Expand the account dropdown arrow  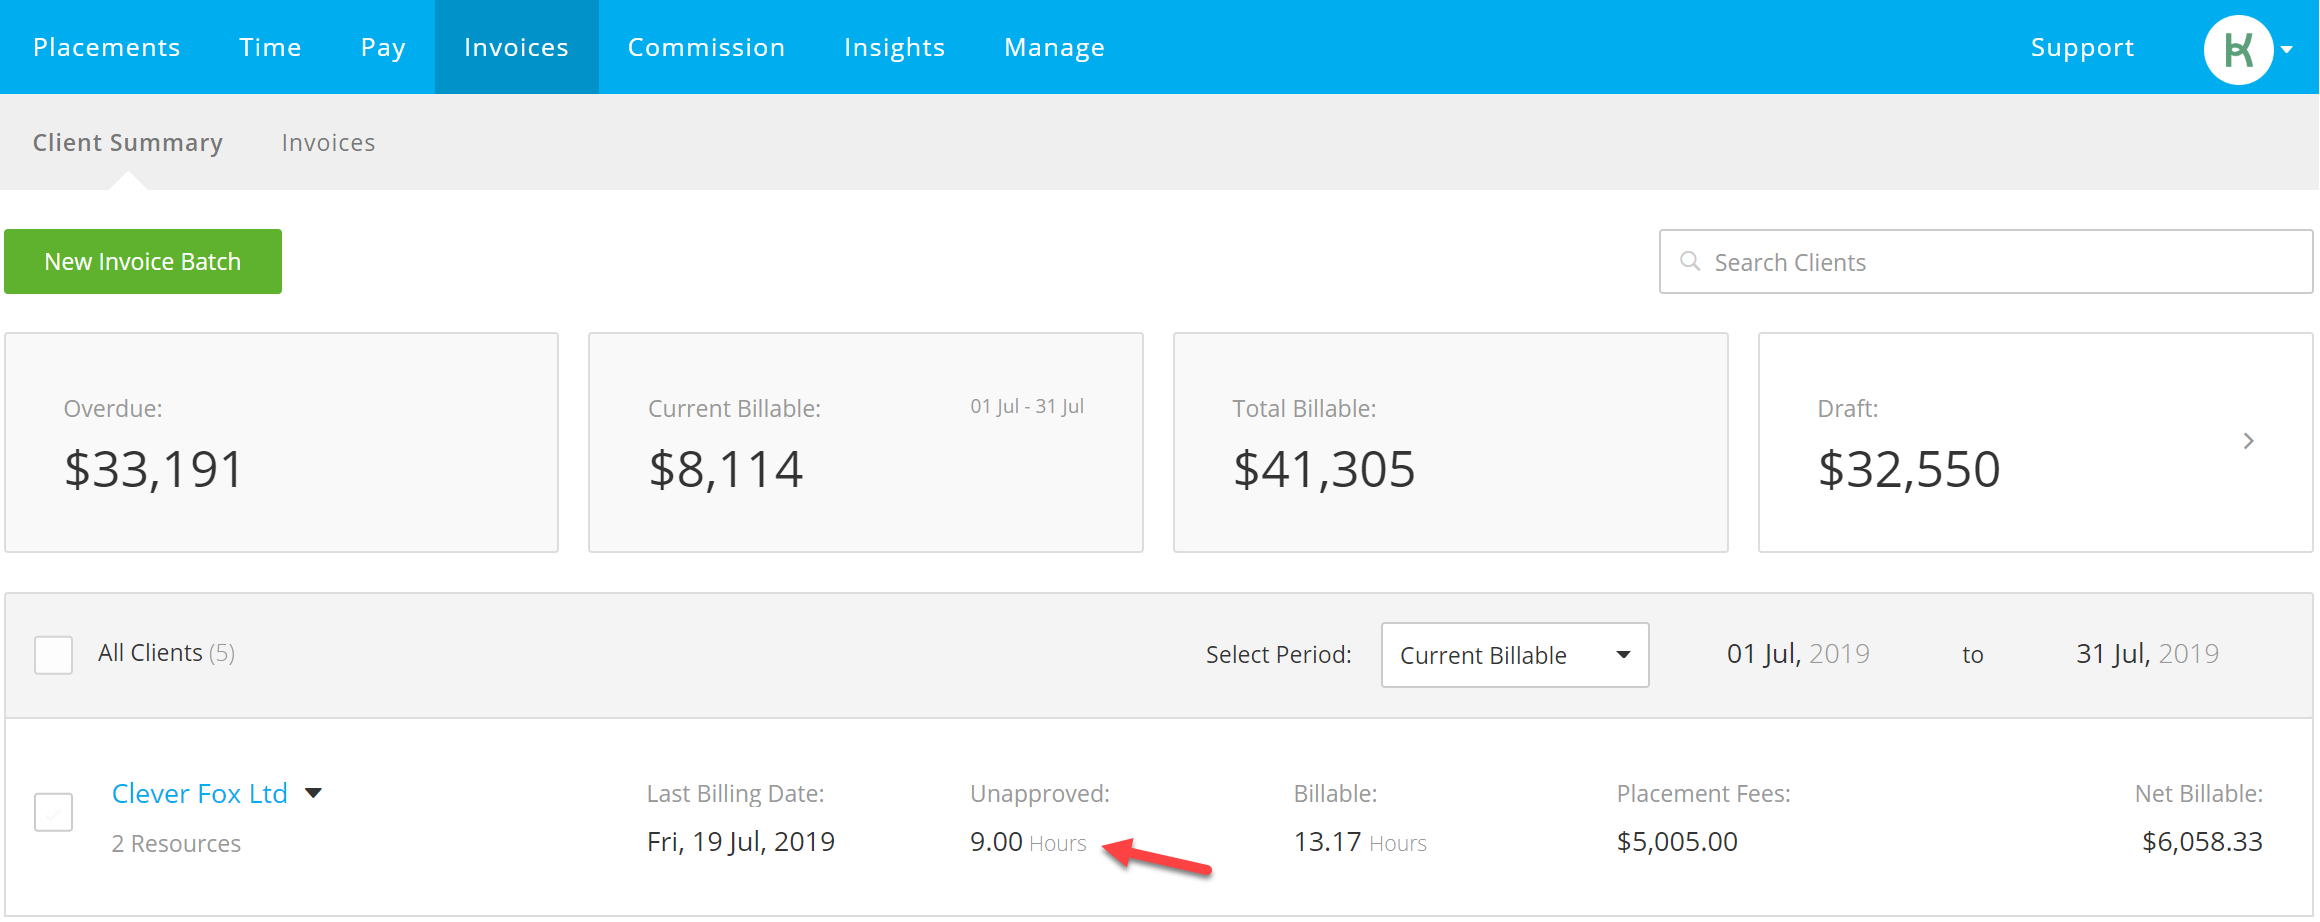[x=2287, y=49]
